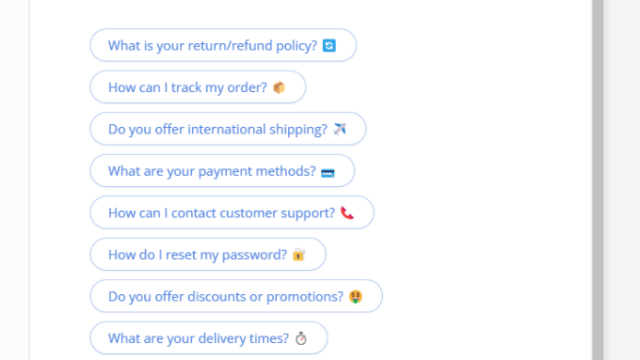
Task: Click the stopwatch emoji icon
Action: pos(301,338)
